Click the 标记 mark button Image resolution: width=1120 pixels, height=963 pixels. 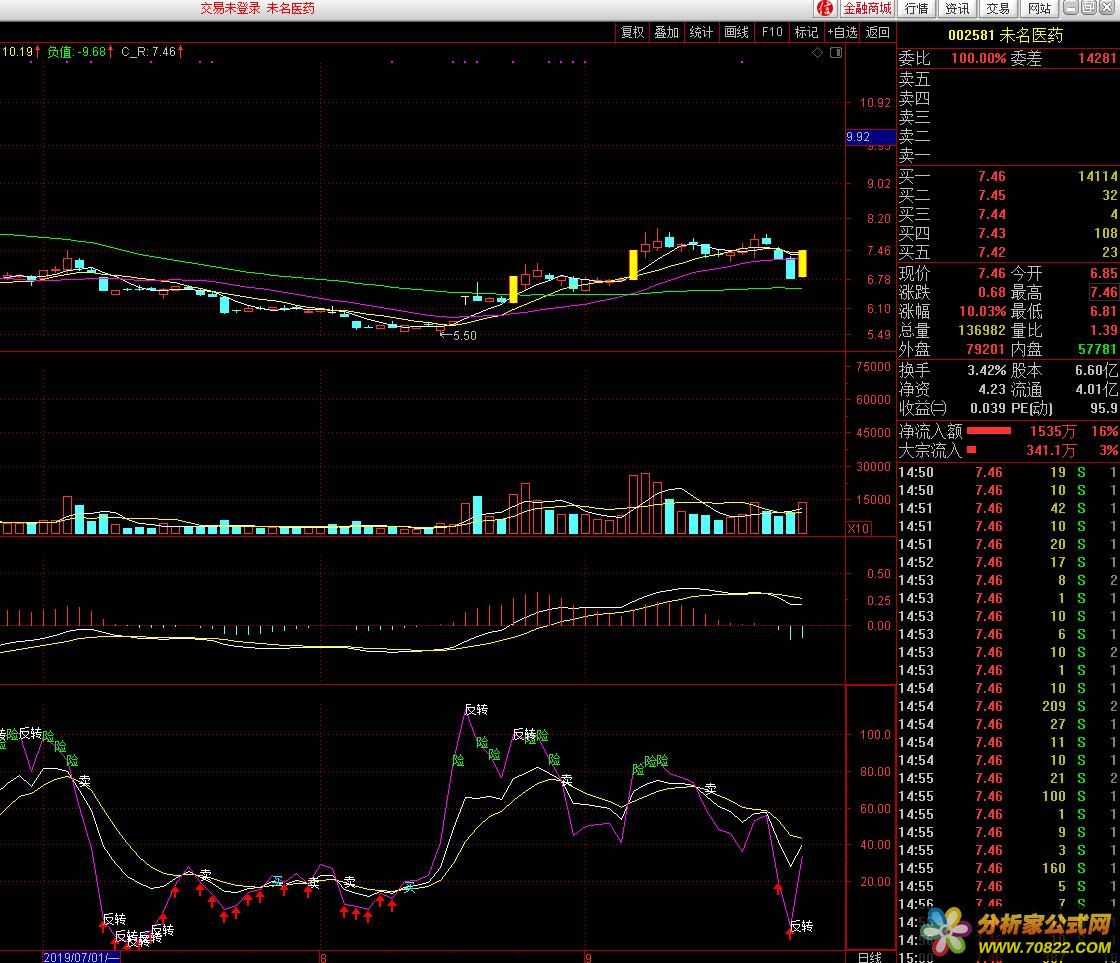click(806, 32)
